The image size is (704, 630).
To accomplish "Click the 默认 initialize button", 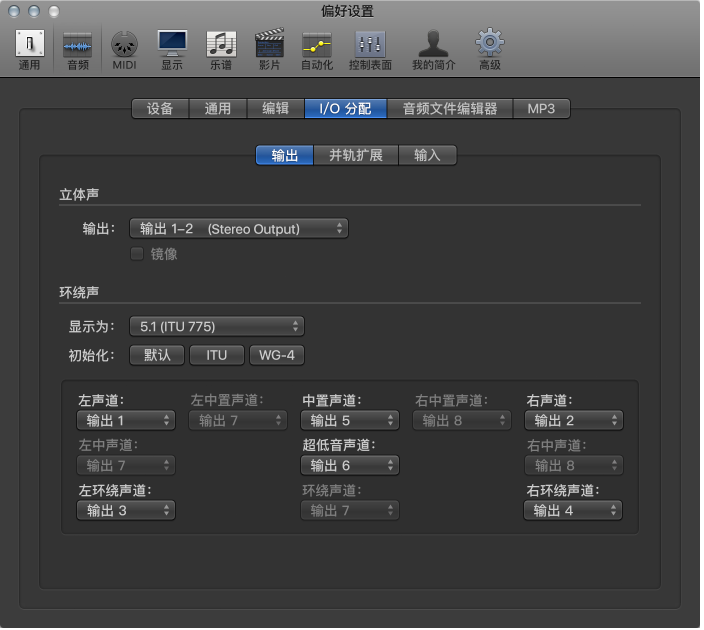I will click(x=157, y=355).
